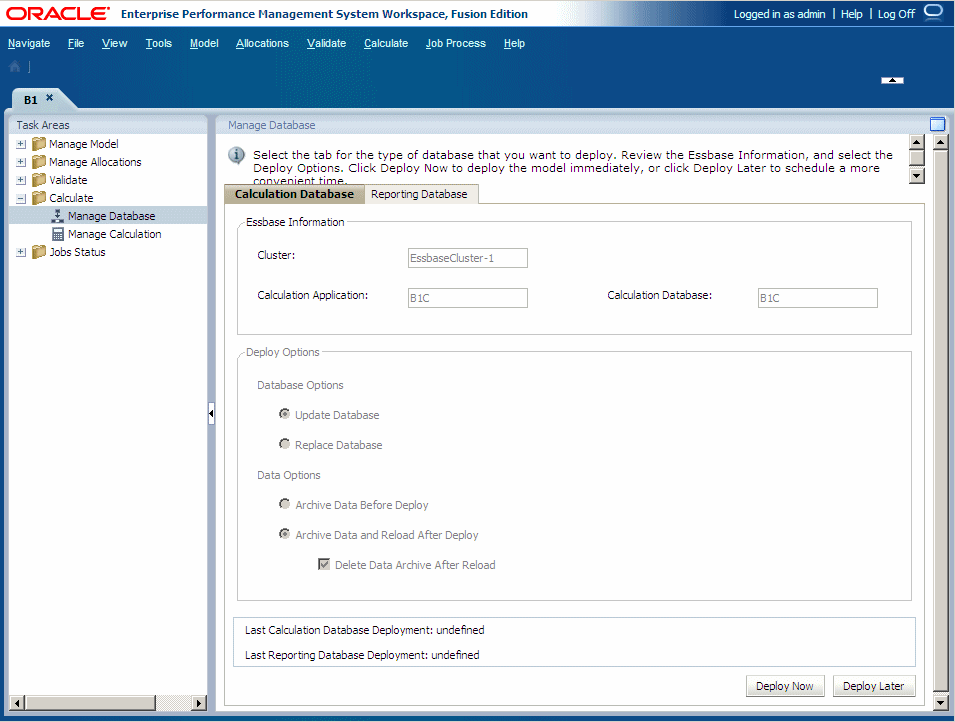Select the B1 model tab

coord(30,100)
